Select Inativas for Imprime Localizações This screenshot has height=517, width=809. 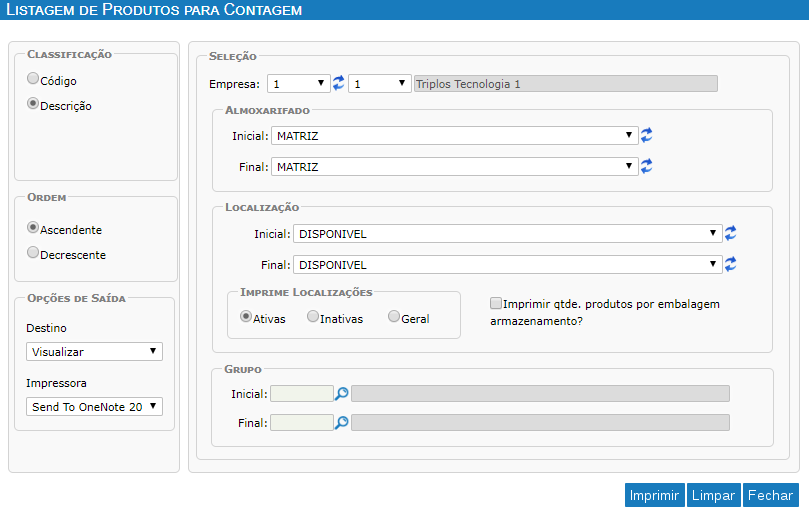point(313,316)
